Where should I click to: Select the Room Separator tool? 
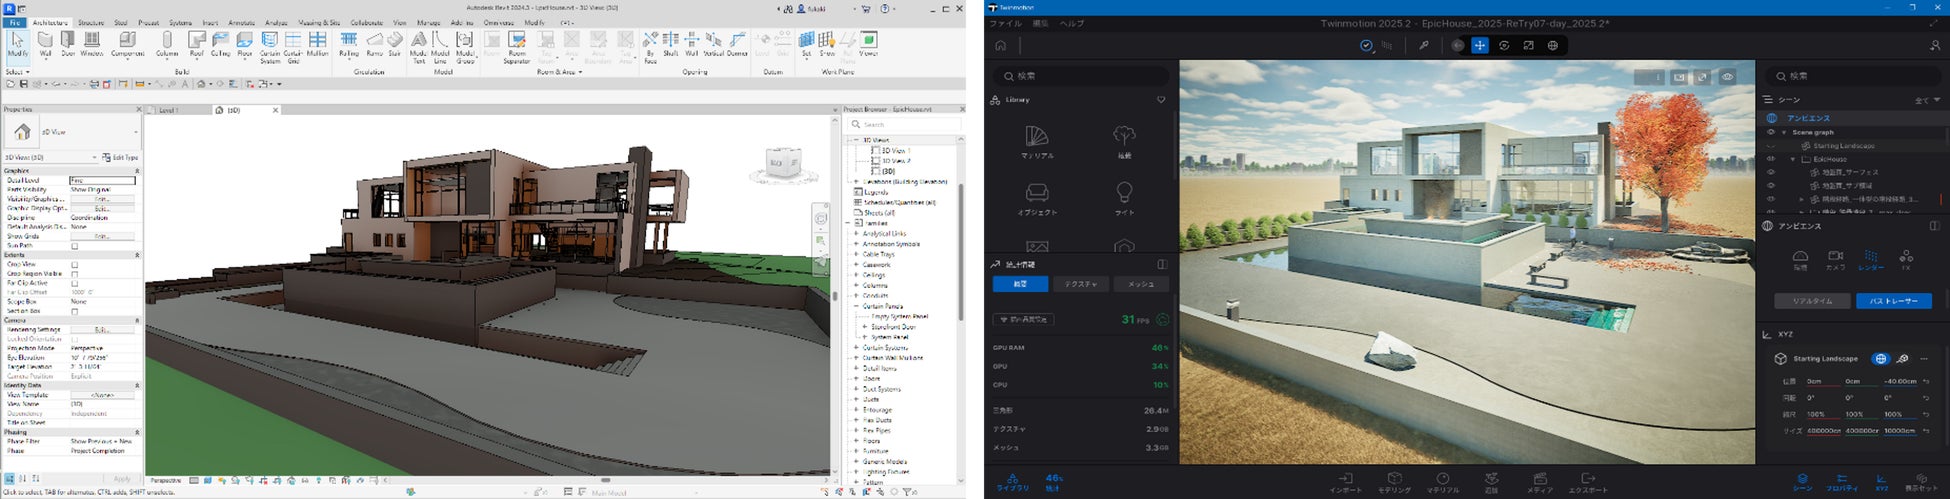(x=517, y=47)
